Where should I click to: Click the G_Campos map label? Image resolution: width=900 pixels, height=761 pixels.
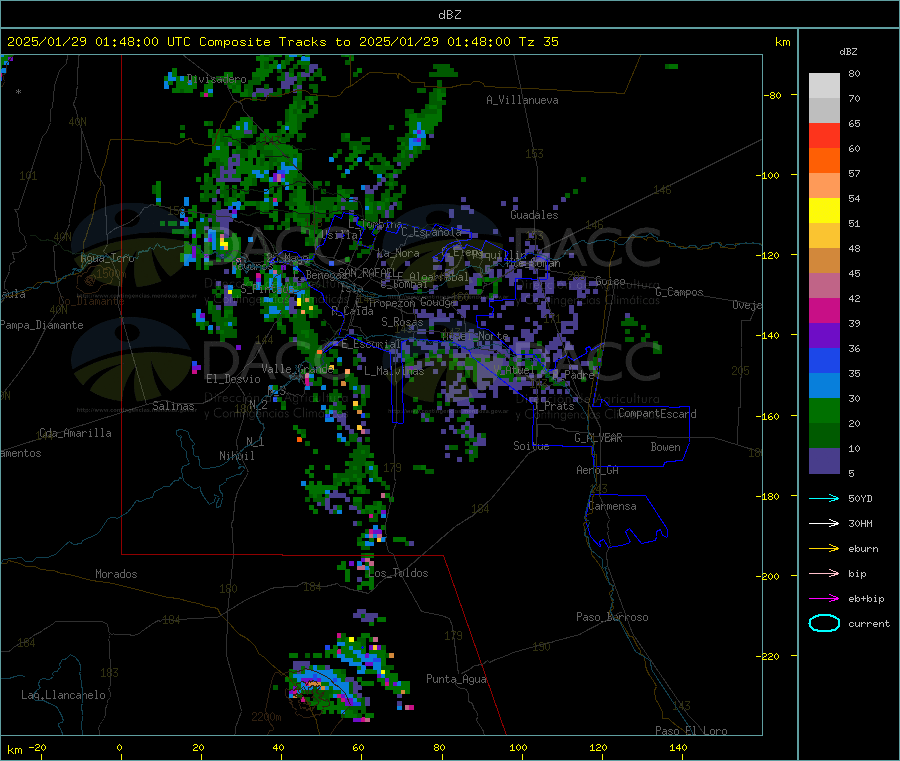tap(679, 292)
